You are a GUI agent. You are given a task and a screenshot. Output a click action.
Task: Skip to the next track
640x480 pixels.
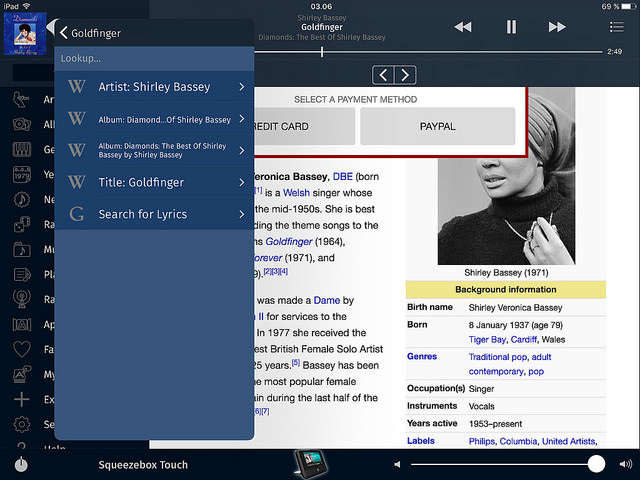pyautogui.click(x=557, y=27)
